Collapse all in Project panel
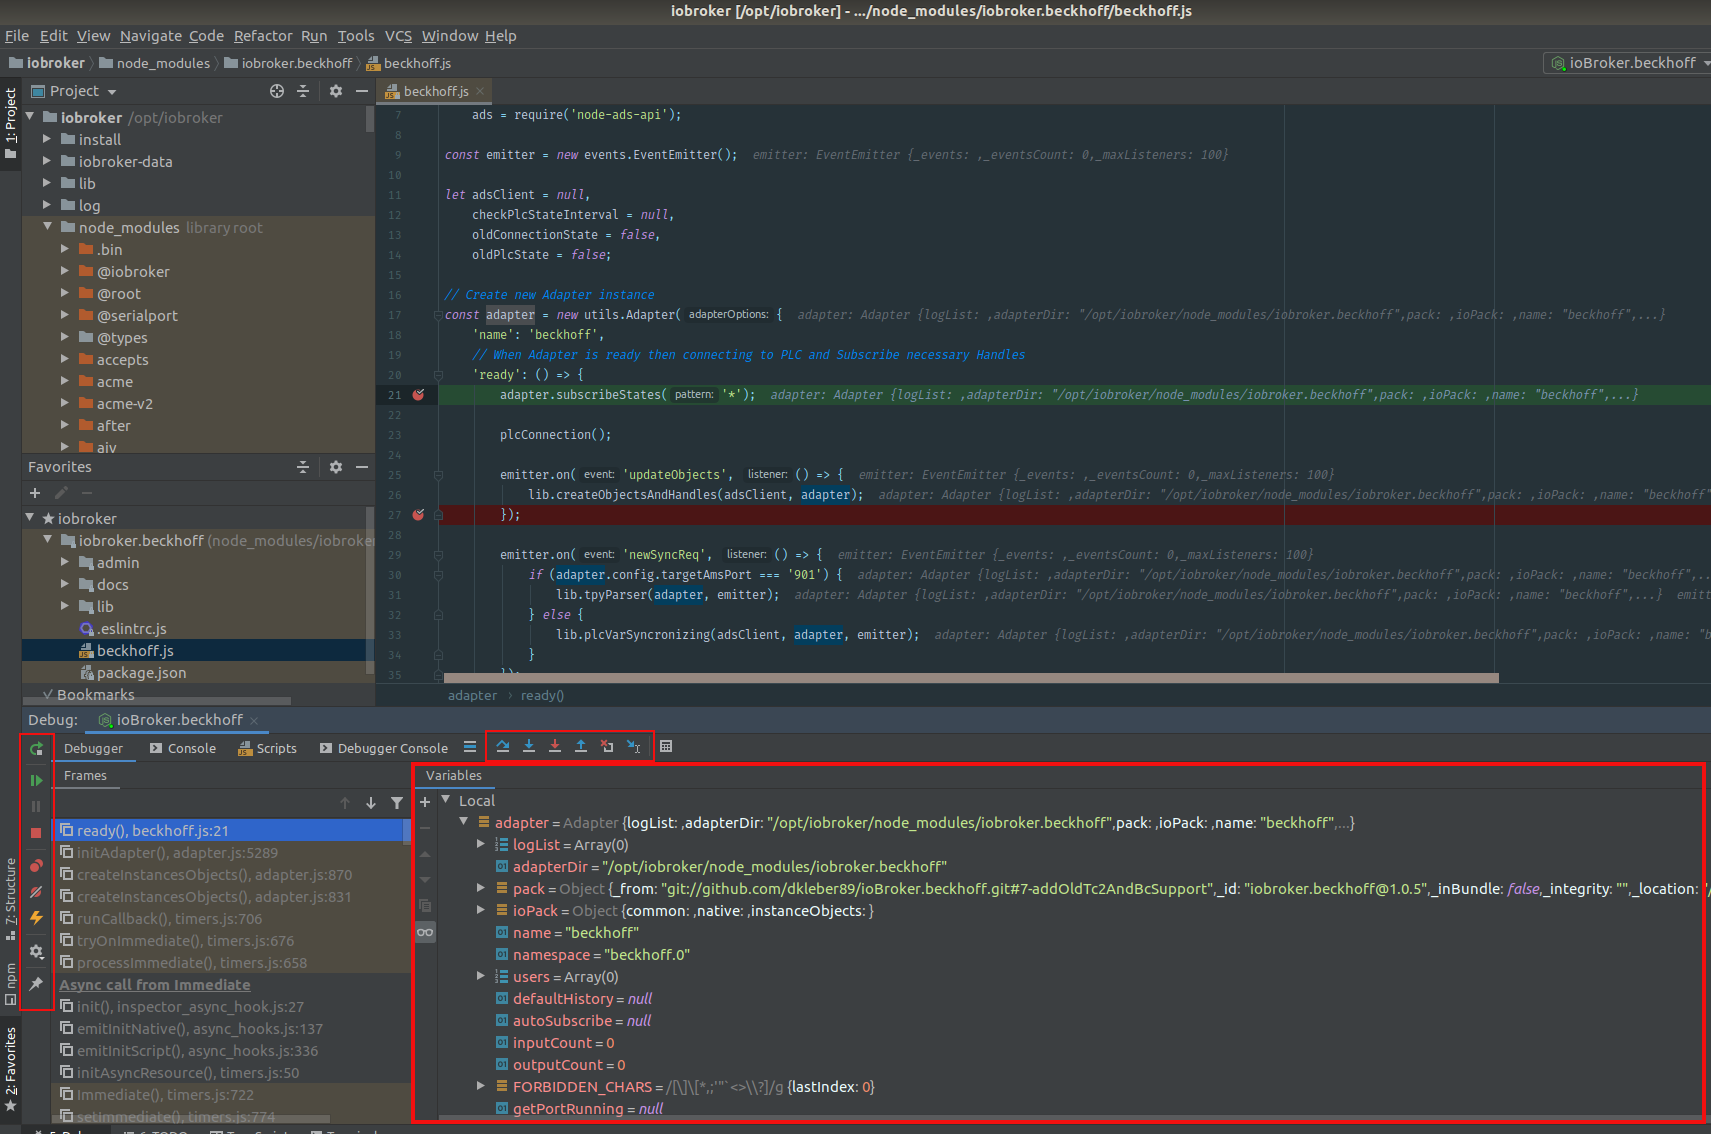This screenshot has height=1134, width=1711. tap(303, 91)
